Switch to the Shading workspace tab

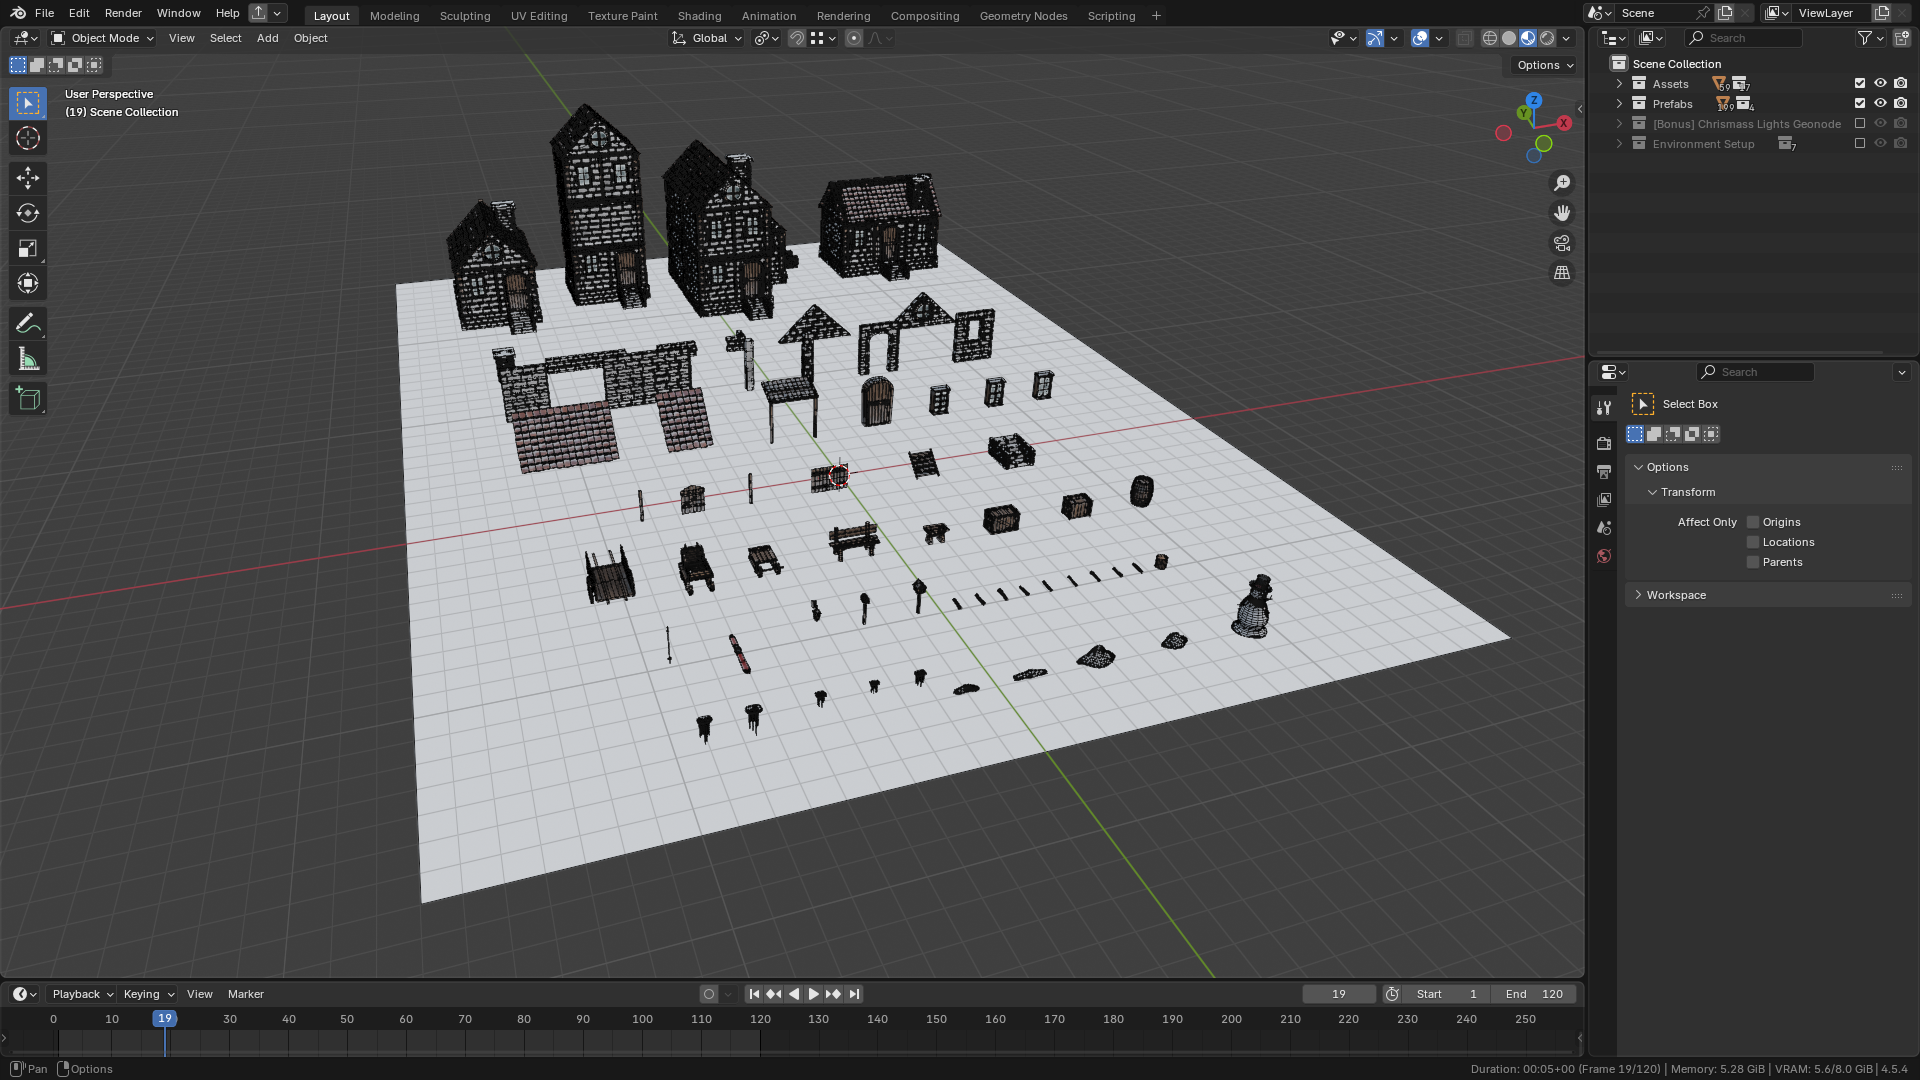[699, 16]
